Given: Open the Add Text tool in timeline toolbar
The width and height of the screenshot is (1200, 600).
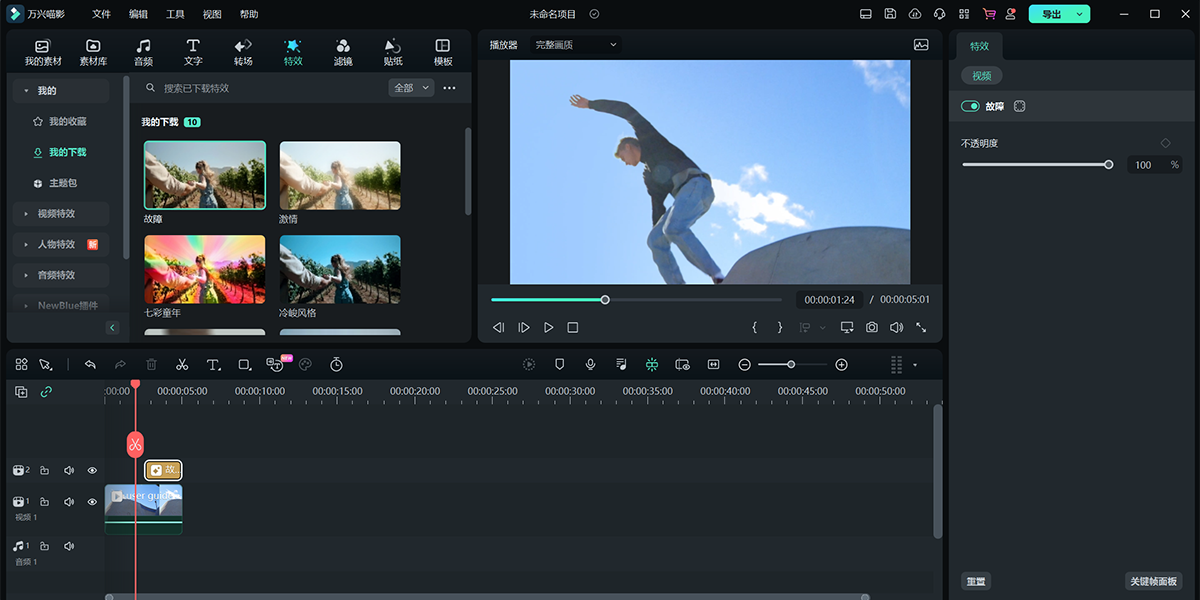Looking at the screenshot, I should pos(213,364).
